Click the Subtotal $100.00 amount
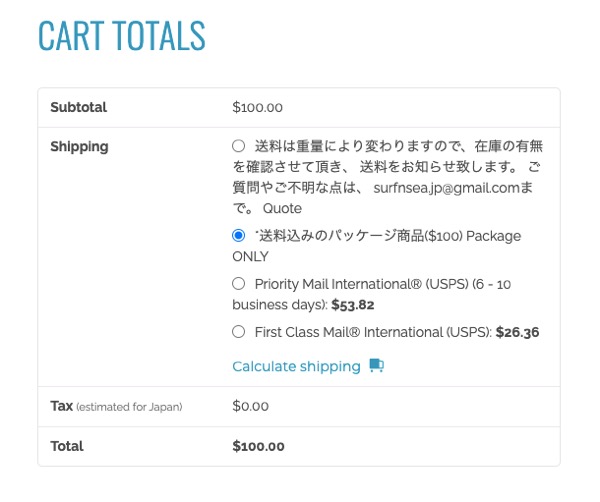This screenshot has width=600, height=502. coord(258,108)
